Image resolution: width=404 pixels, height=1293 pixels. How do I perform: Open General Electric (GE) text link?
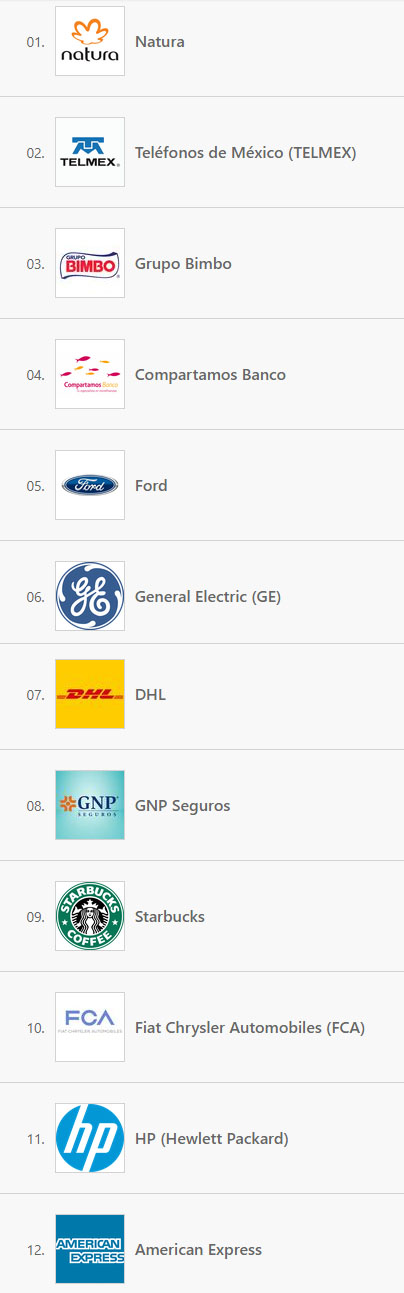point(208,597)
